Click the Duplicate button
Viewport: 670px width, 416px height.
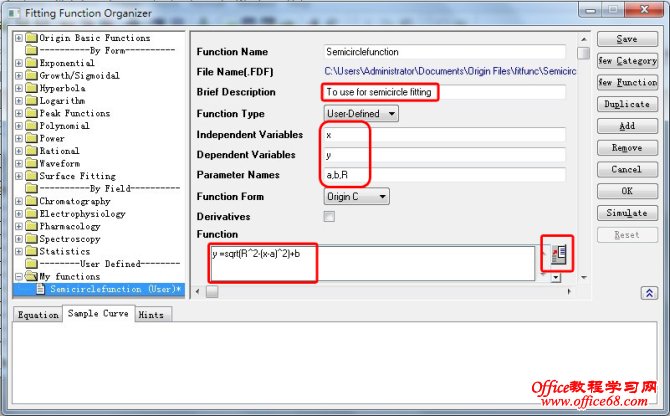[627, 104]
